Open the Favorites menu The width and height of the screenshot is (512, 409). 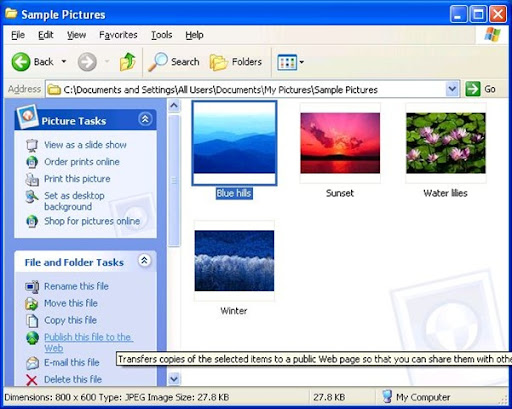[118, 35]
